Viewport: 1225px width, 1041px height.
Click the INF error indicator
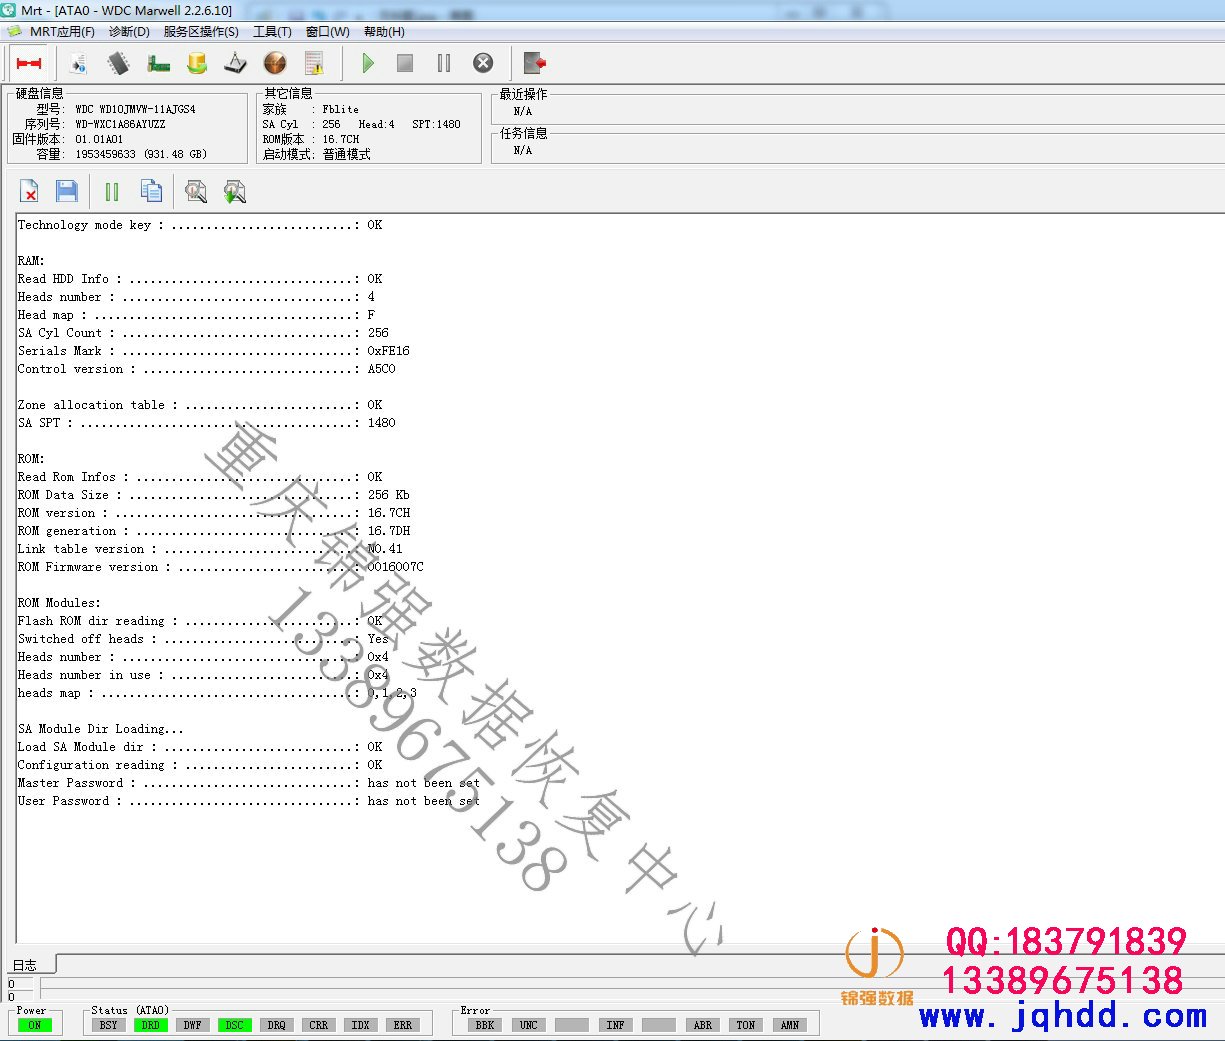[615, 1025]
